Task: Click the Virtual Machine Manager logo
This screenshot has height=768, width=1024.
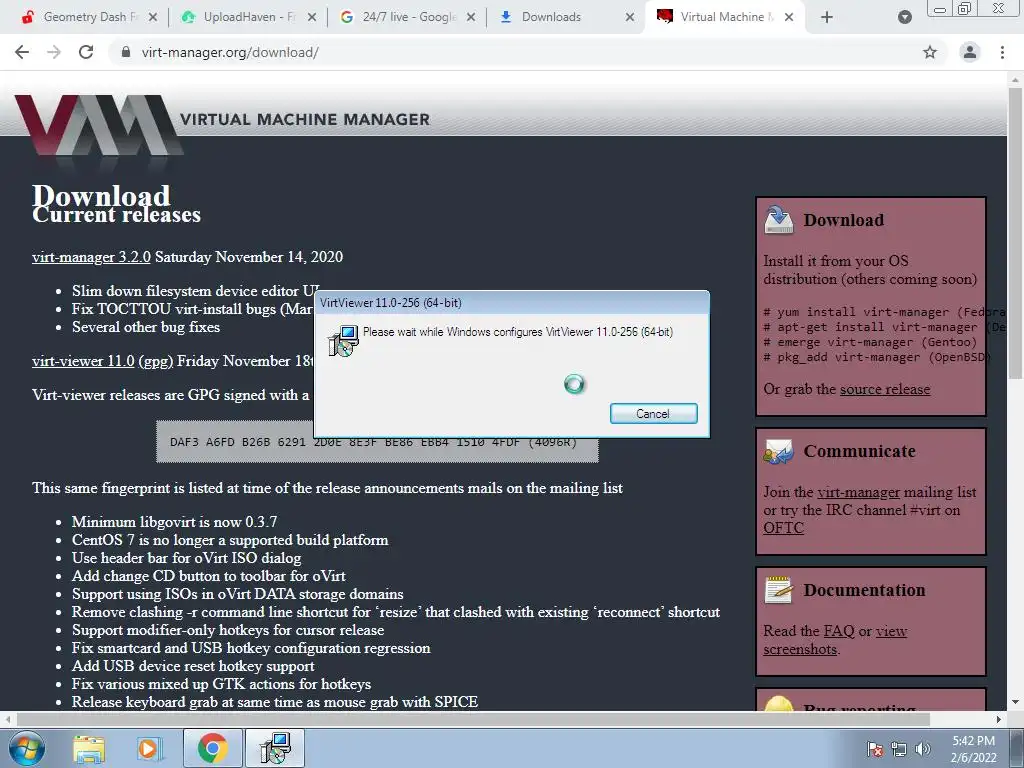Action: point(98,125)
